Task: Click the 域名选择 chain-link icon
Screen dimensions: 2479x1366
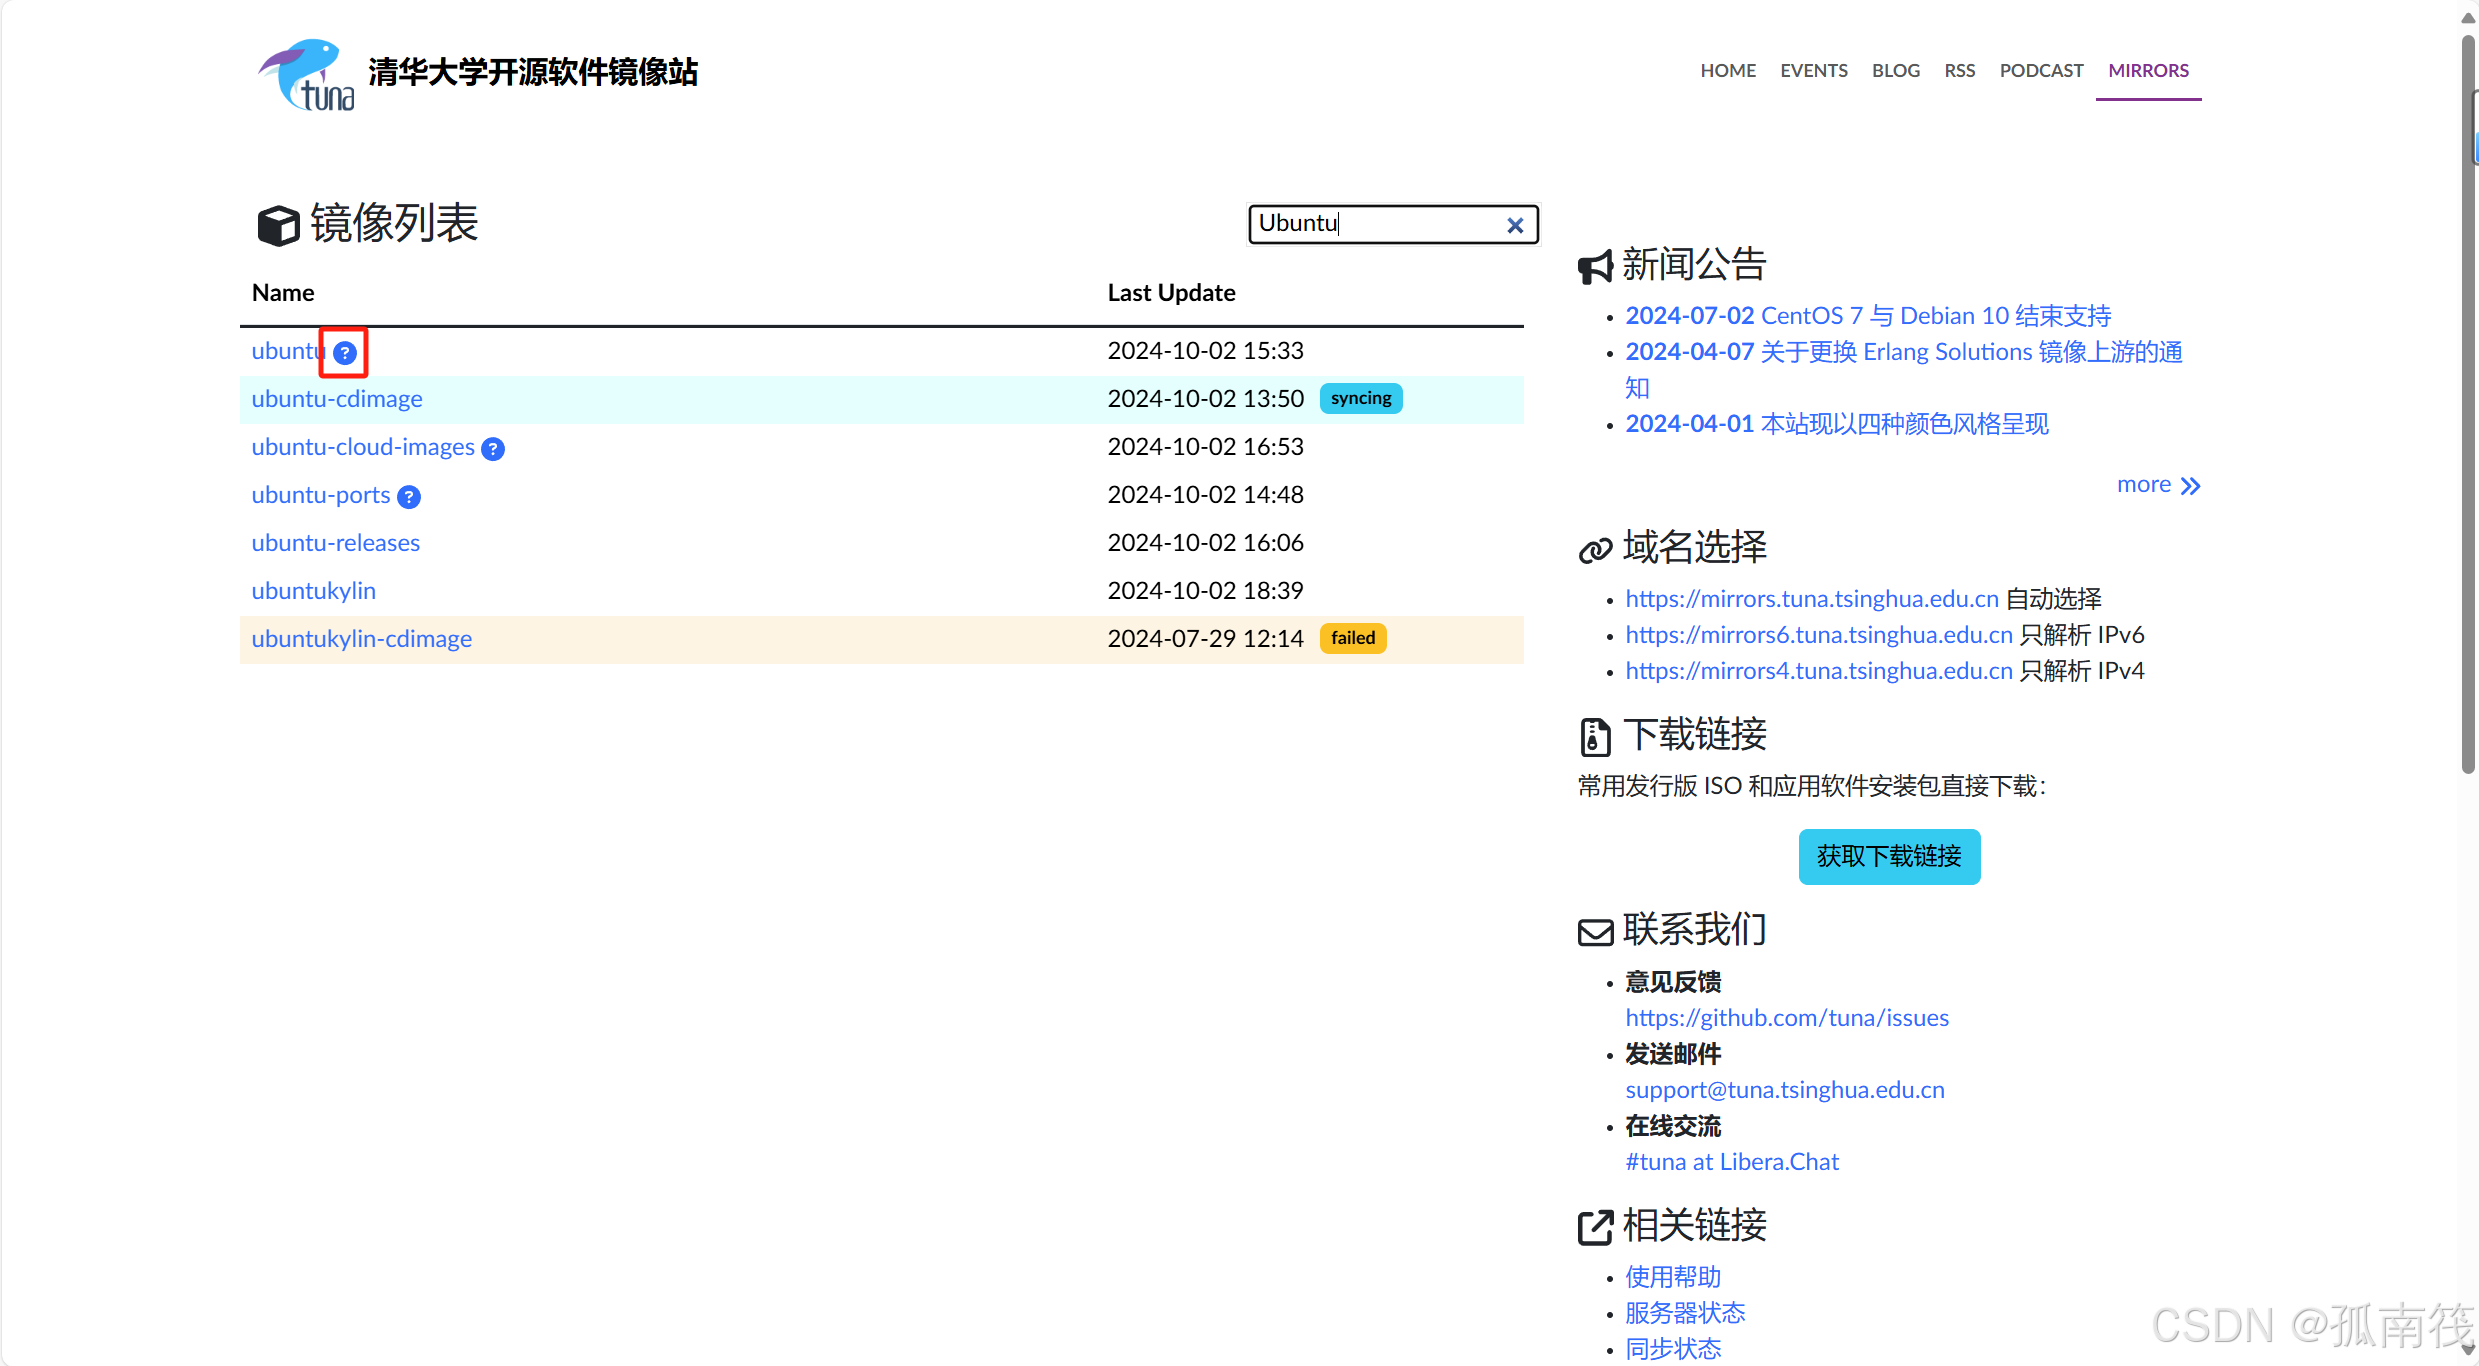Action: pos(1595,550)
